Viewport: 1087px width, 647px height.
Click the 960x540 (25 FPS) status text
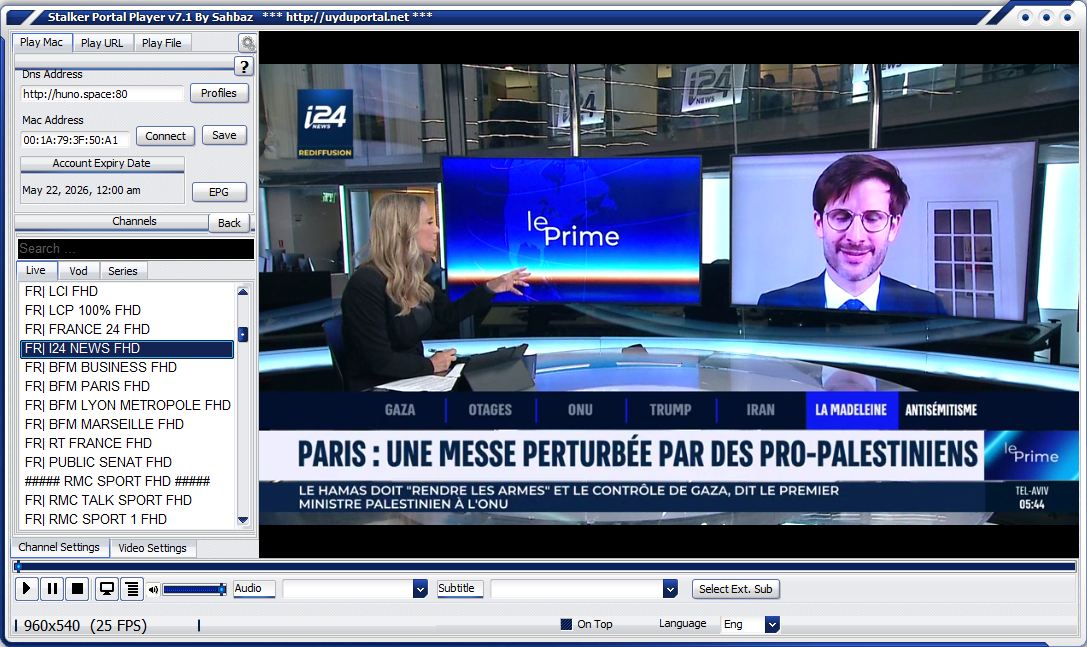tap(85, 626)
